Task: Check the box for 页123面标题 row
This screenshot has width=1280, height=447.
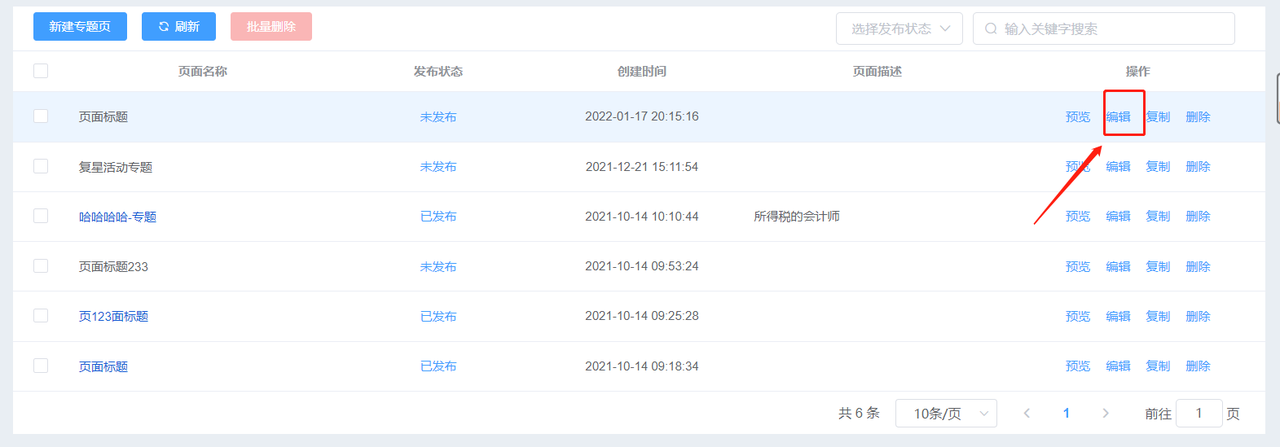Action: (41, 316)
